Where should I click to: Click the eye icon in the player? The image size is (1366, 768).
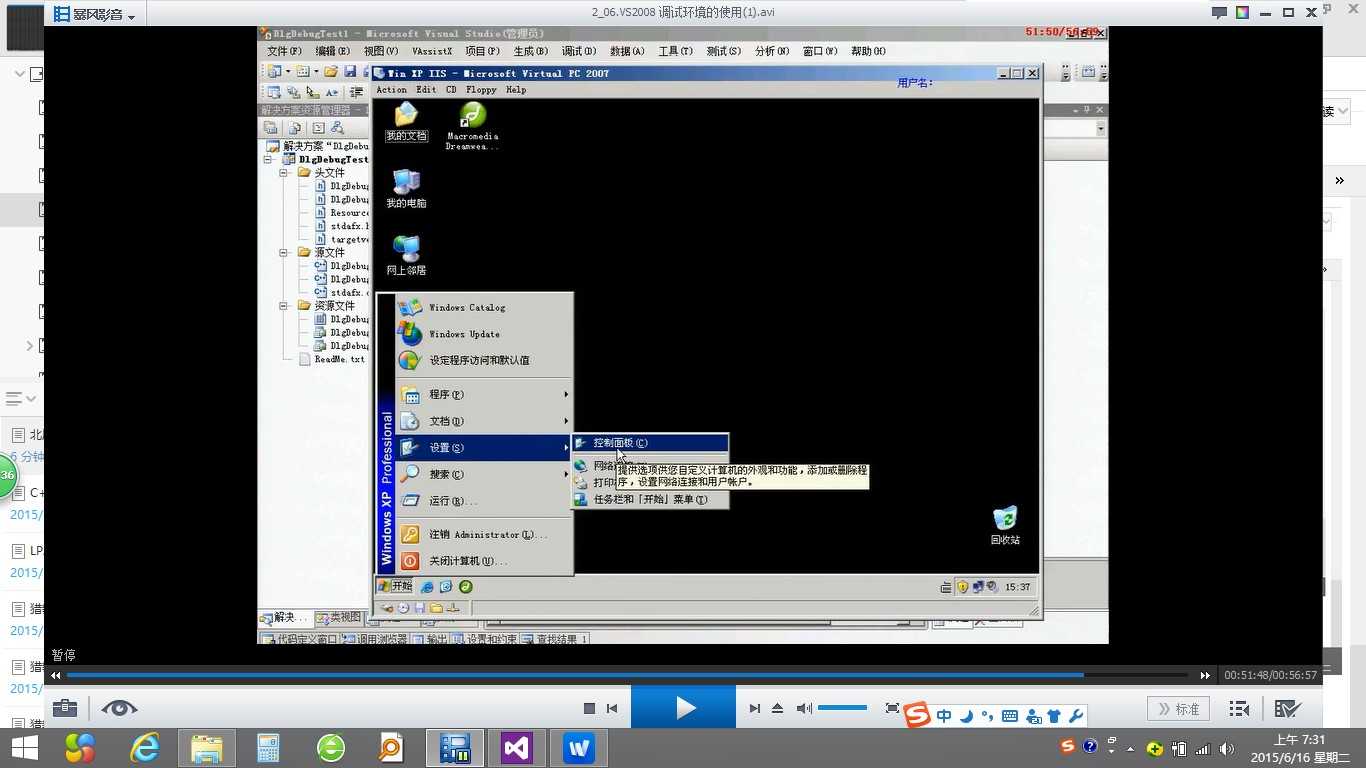[119, 708]
